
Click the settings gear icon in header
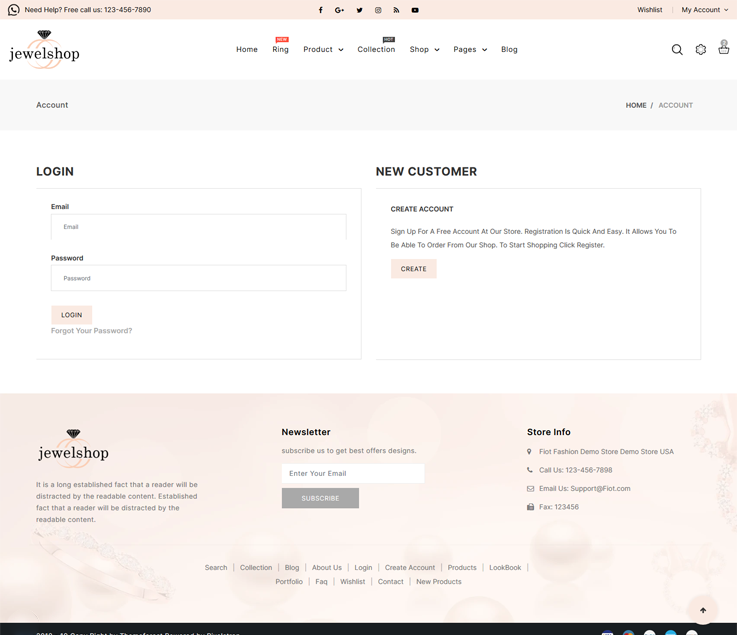tap(701, 49)
